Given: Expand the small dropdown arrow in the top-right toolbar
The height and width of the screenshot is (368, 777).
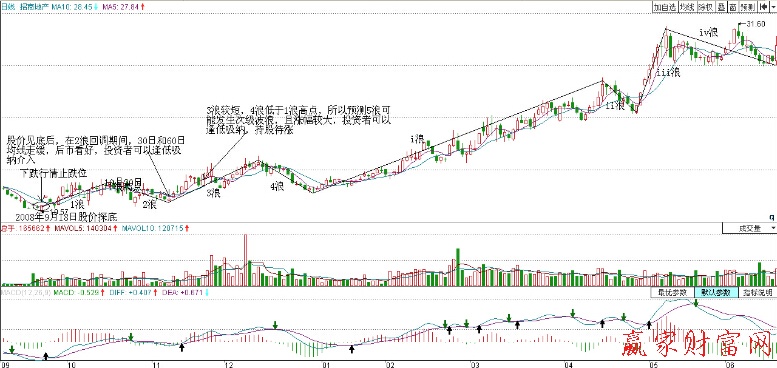Looking at the screenshot, I should coord(773,7).
